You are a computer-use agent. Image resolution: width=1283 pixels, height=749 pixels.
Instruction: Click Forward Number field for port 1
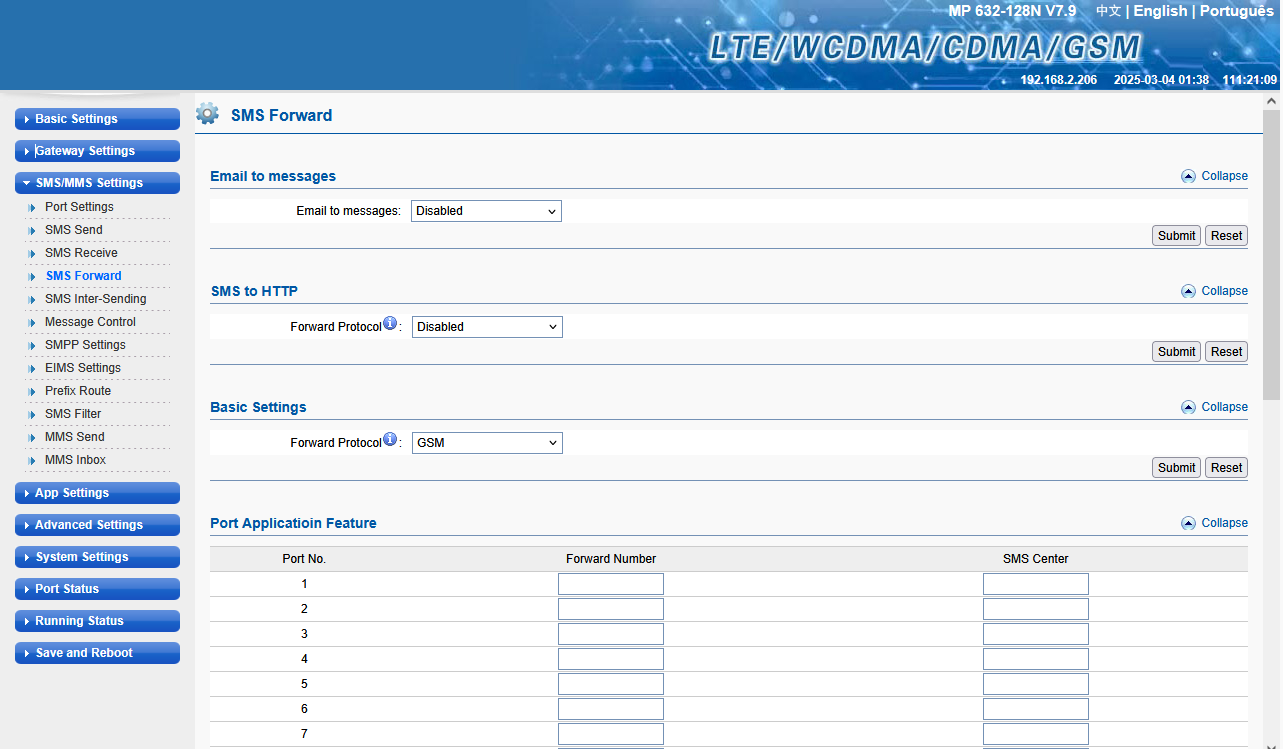tap(610, 584)
